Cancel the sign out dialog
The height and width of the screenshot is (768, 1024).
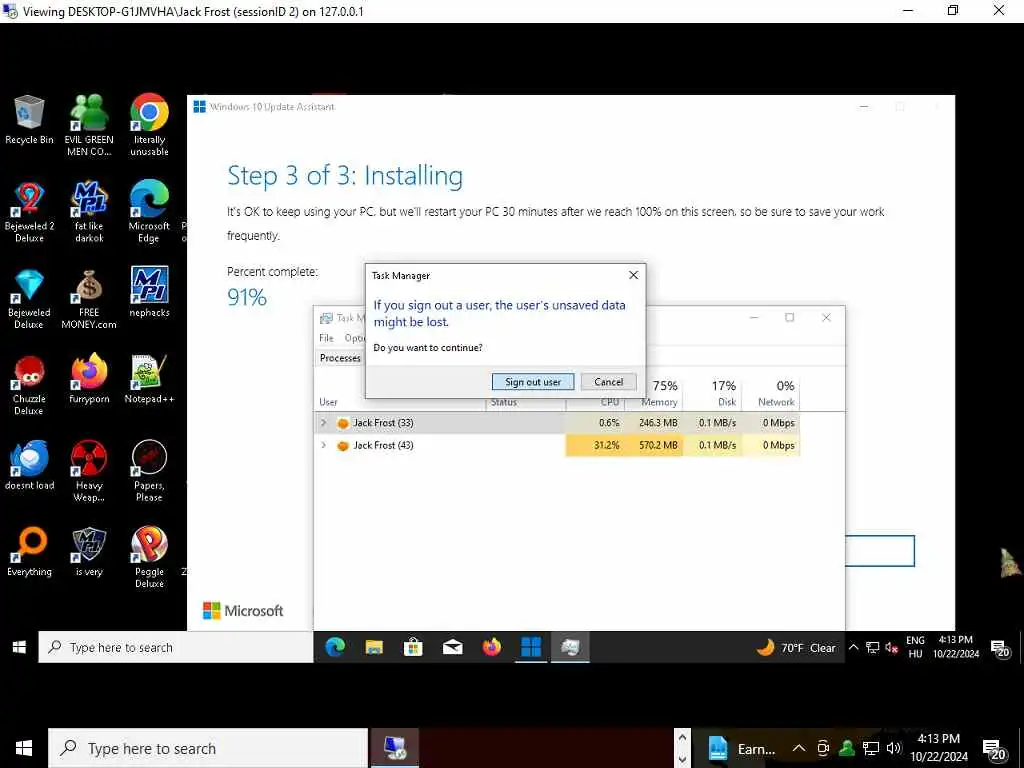(609, 382)
